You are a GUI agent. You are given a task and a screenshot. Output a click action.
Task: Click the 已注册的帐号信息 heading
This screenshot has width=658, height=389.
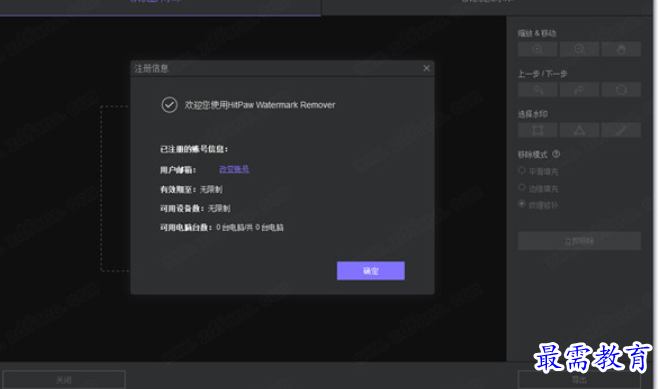pyautogui.click(x=194, y=149)
